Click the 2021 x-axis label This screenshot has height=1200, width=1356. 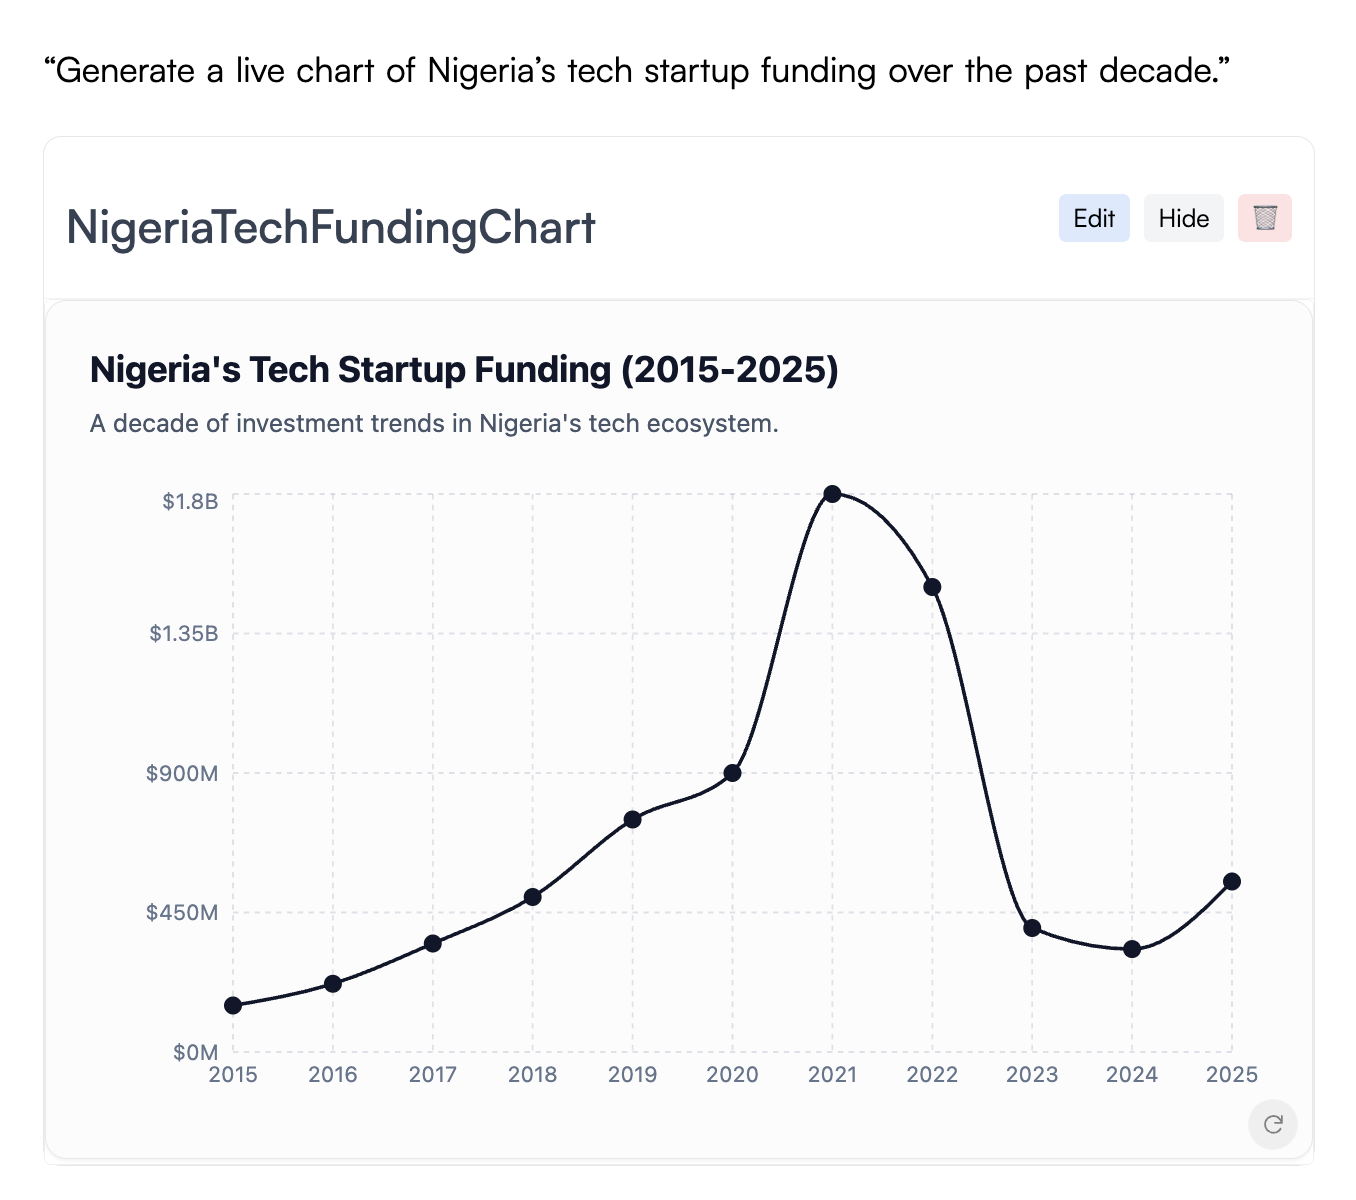click(x=832, y=1075)
